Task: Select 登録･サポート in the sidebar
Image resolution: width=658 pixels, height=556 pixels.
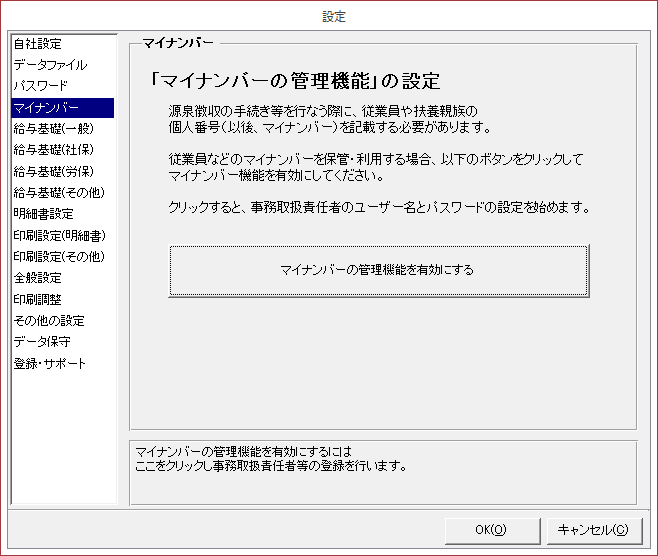Action: [50, 363]
